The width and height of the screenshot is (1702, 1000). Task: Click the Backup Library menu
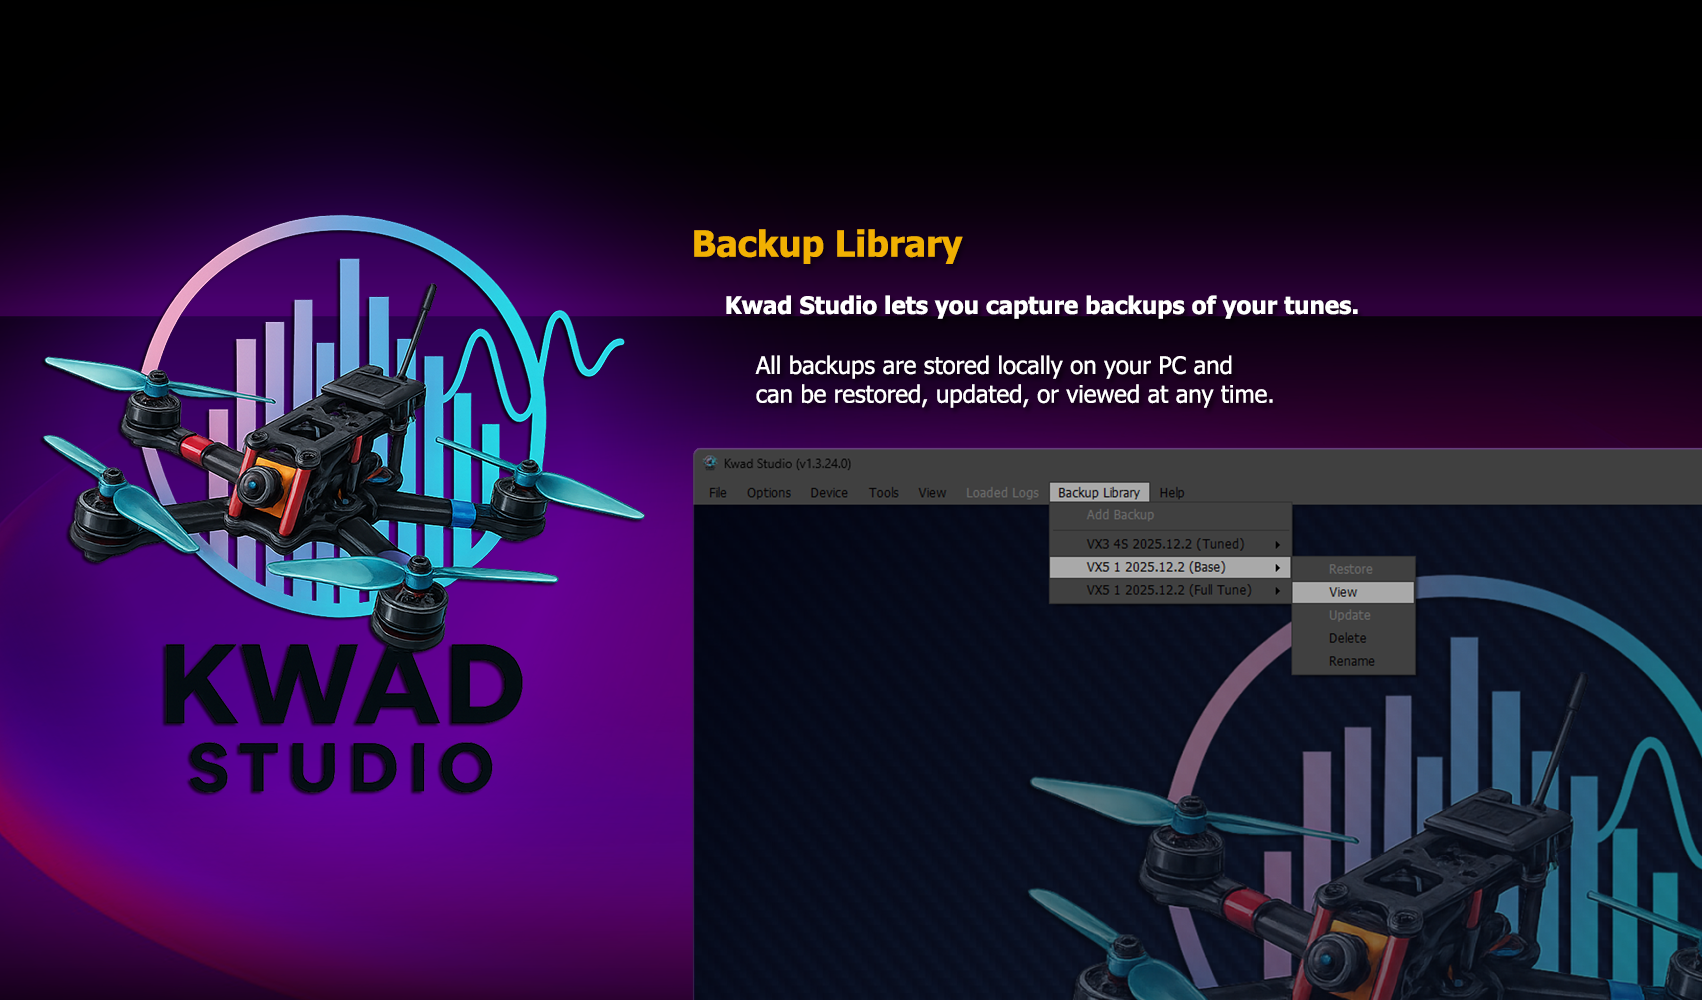[1099, 493]
